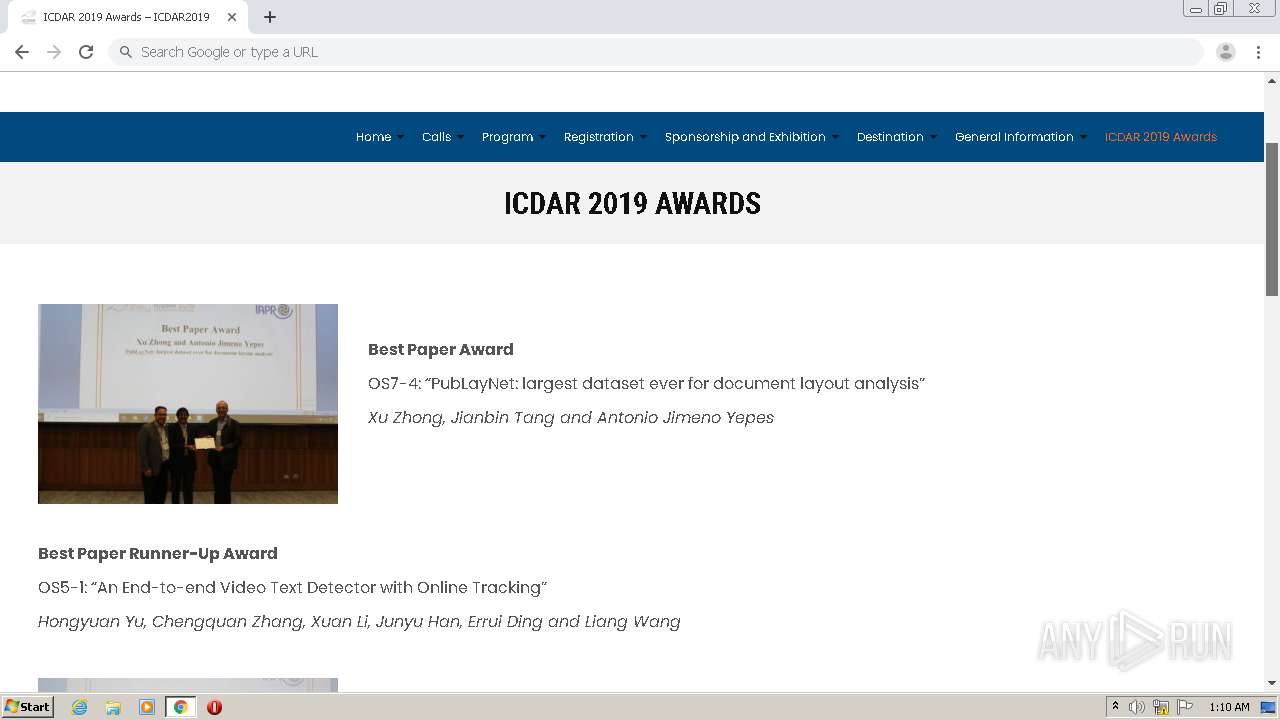Open the volume speaker tray icon
The width and height of the screenshot is (1280, 720).
[1137, 707]
